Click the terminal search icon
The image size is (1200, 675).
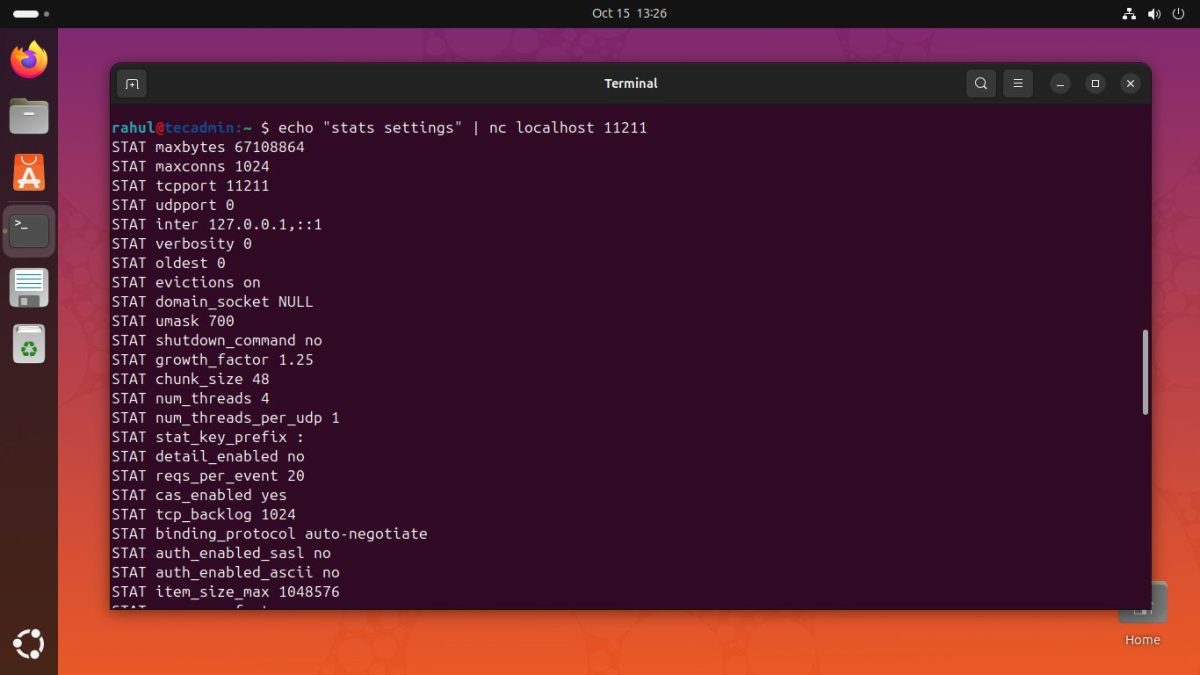coord(981,84)
